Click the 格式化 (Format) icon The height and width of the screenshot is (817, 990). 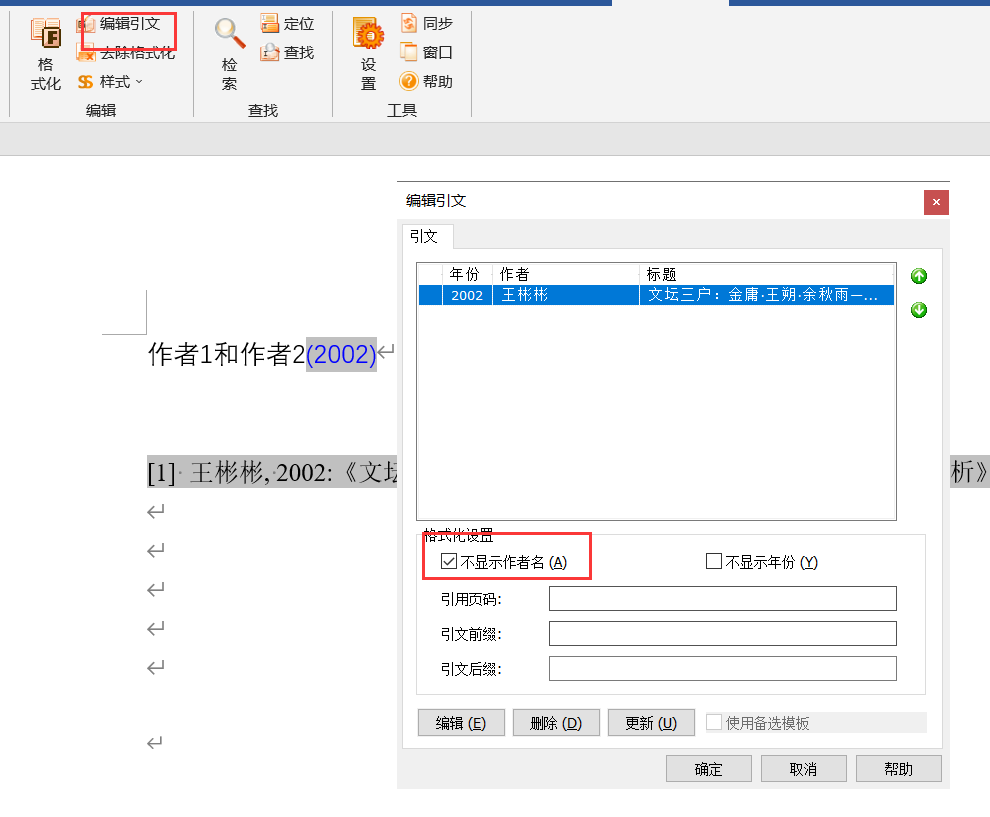point(46,34)
